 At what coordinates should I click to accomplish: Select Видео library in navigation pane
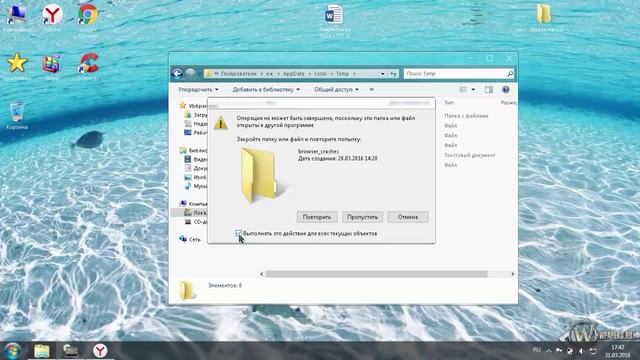click(x=196, y=159)
